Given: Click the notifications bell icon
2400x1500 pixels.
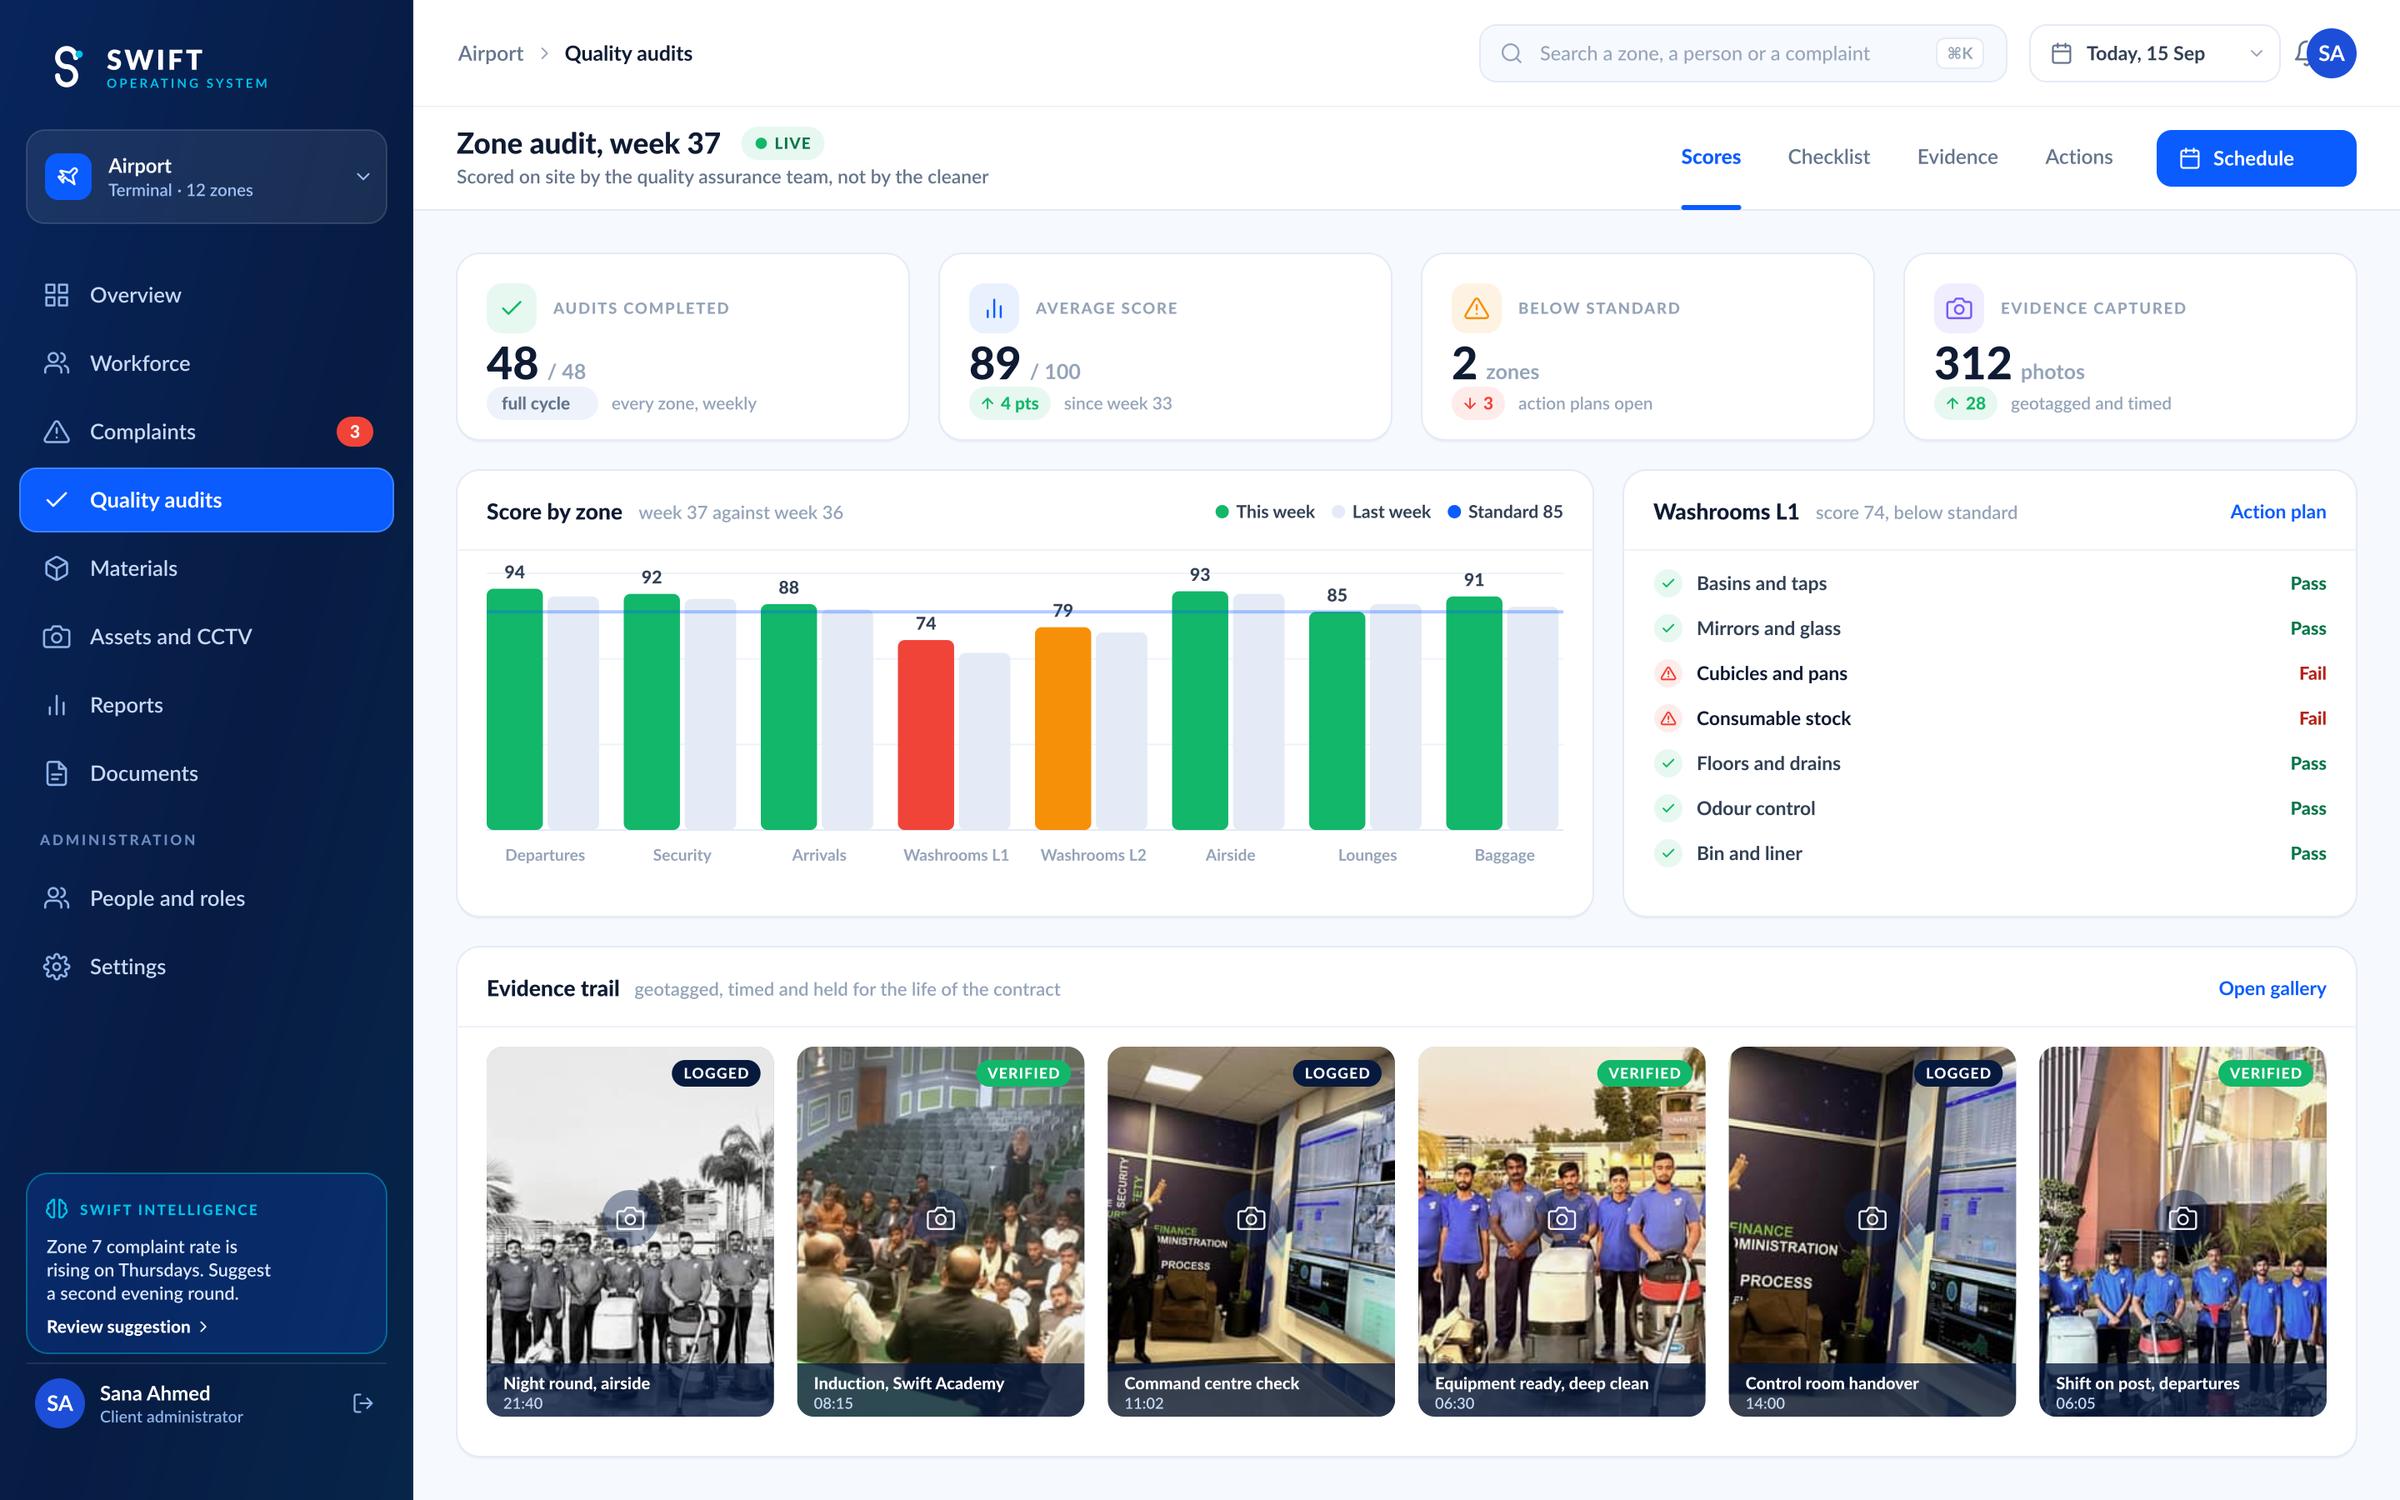Looking at the screenshot, I should [2301, 53].
